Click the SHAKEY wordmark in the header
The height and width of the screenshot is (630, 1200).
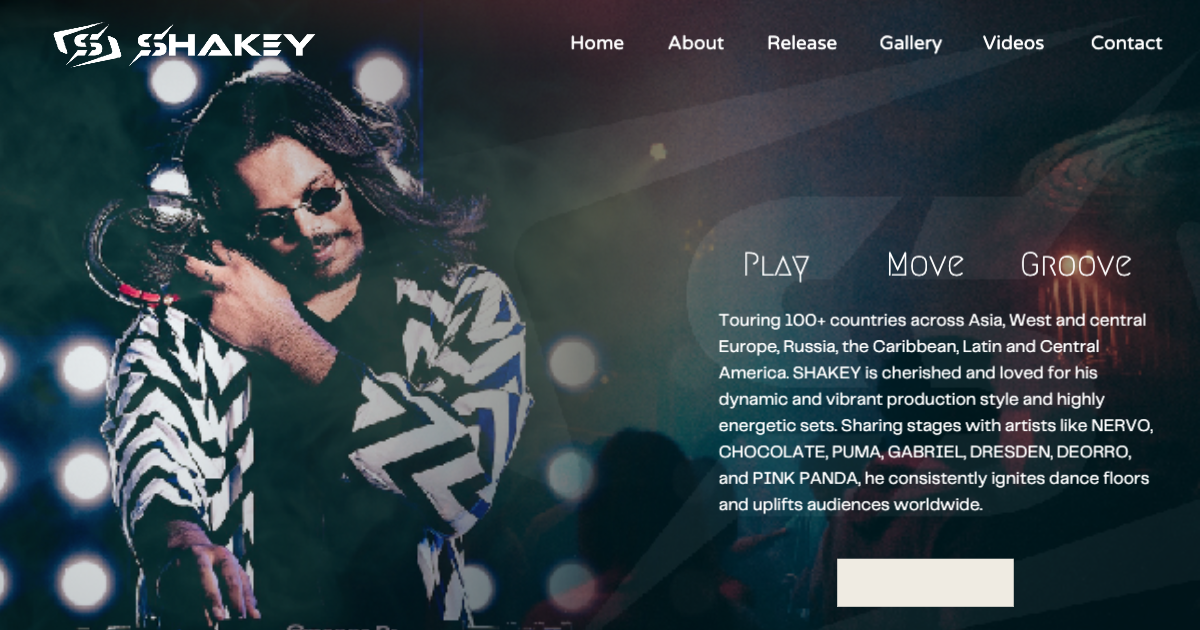[x=223, y=45]
